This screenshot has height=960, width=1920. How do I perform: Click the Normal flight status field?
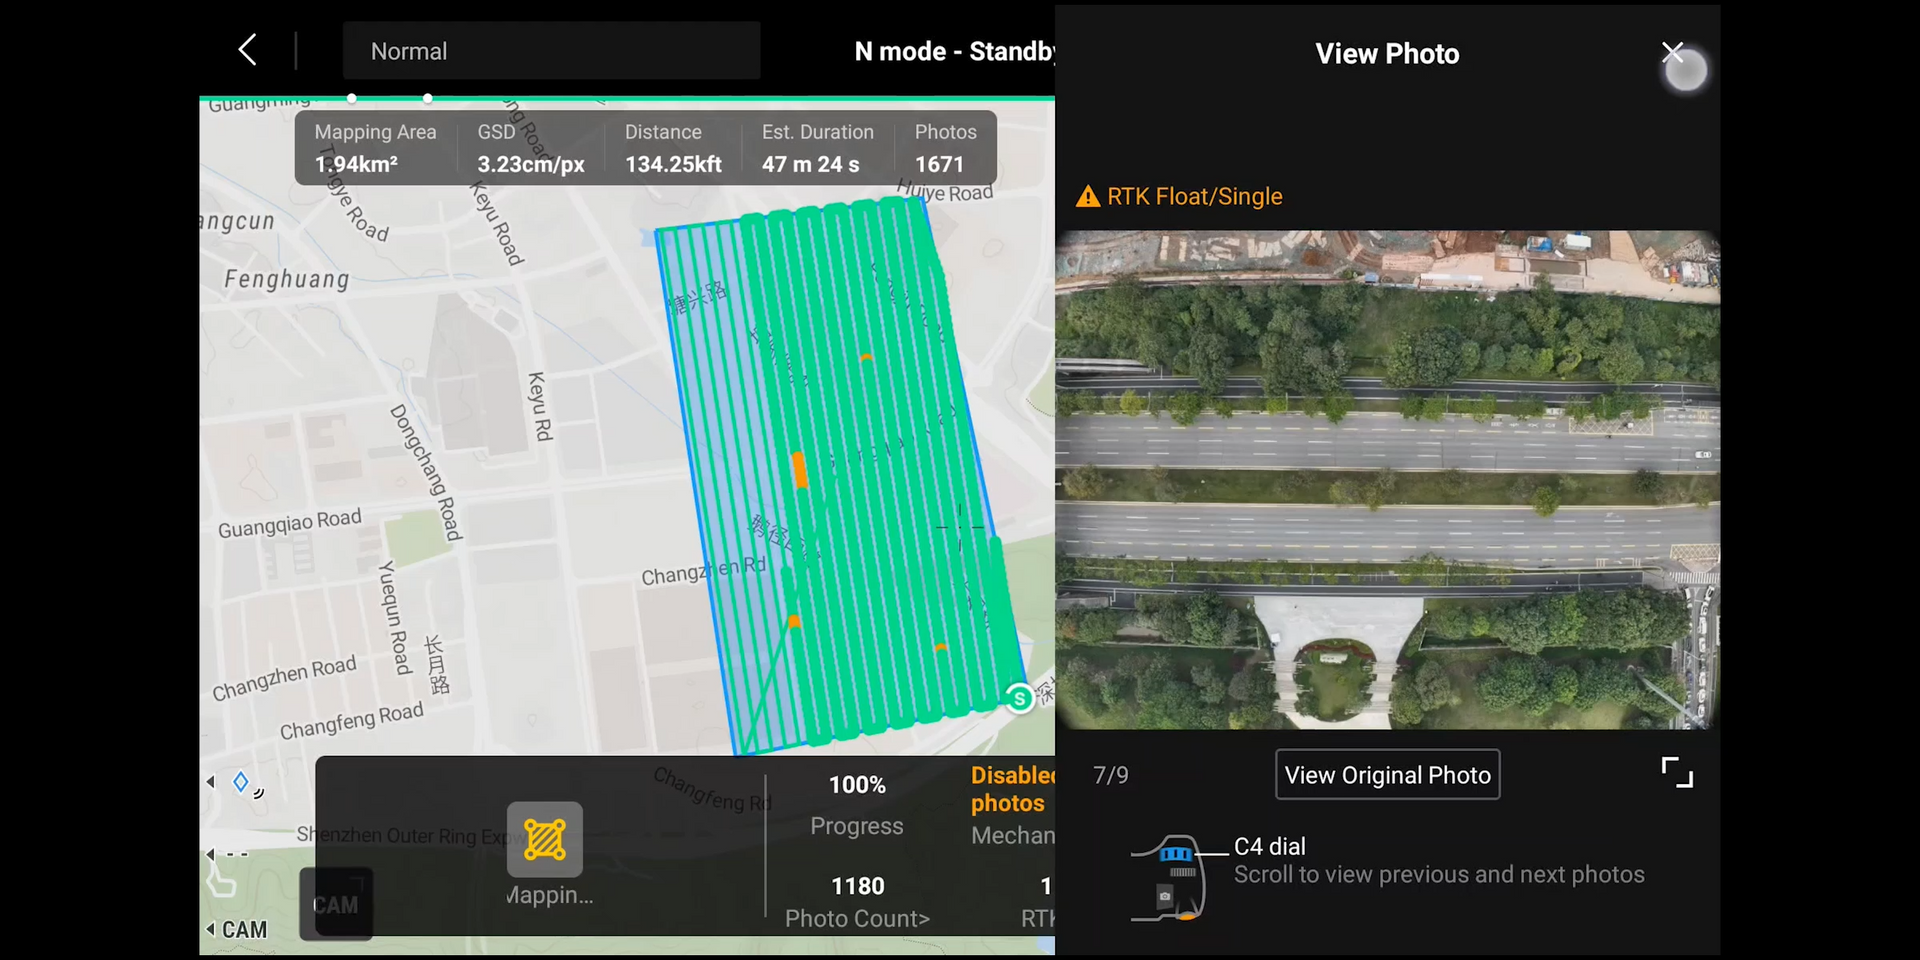tap(551, 51)
